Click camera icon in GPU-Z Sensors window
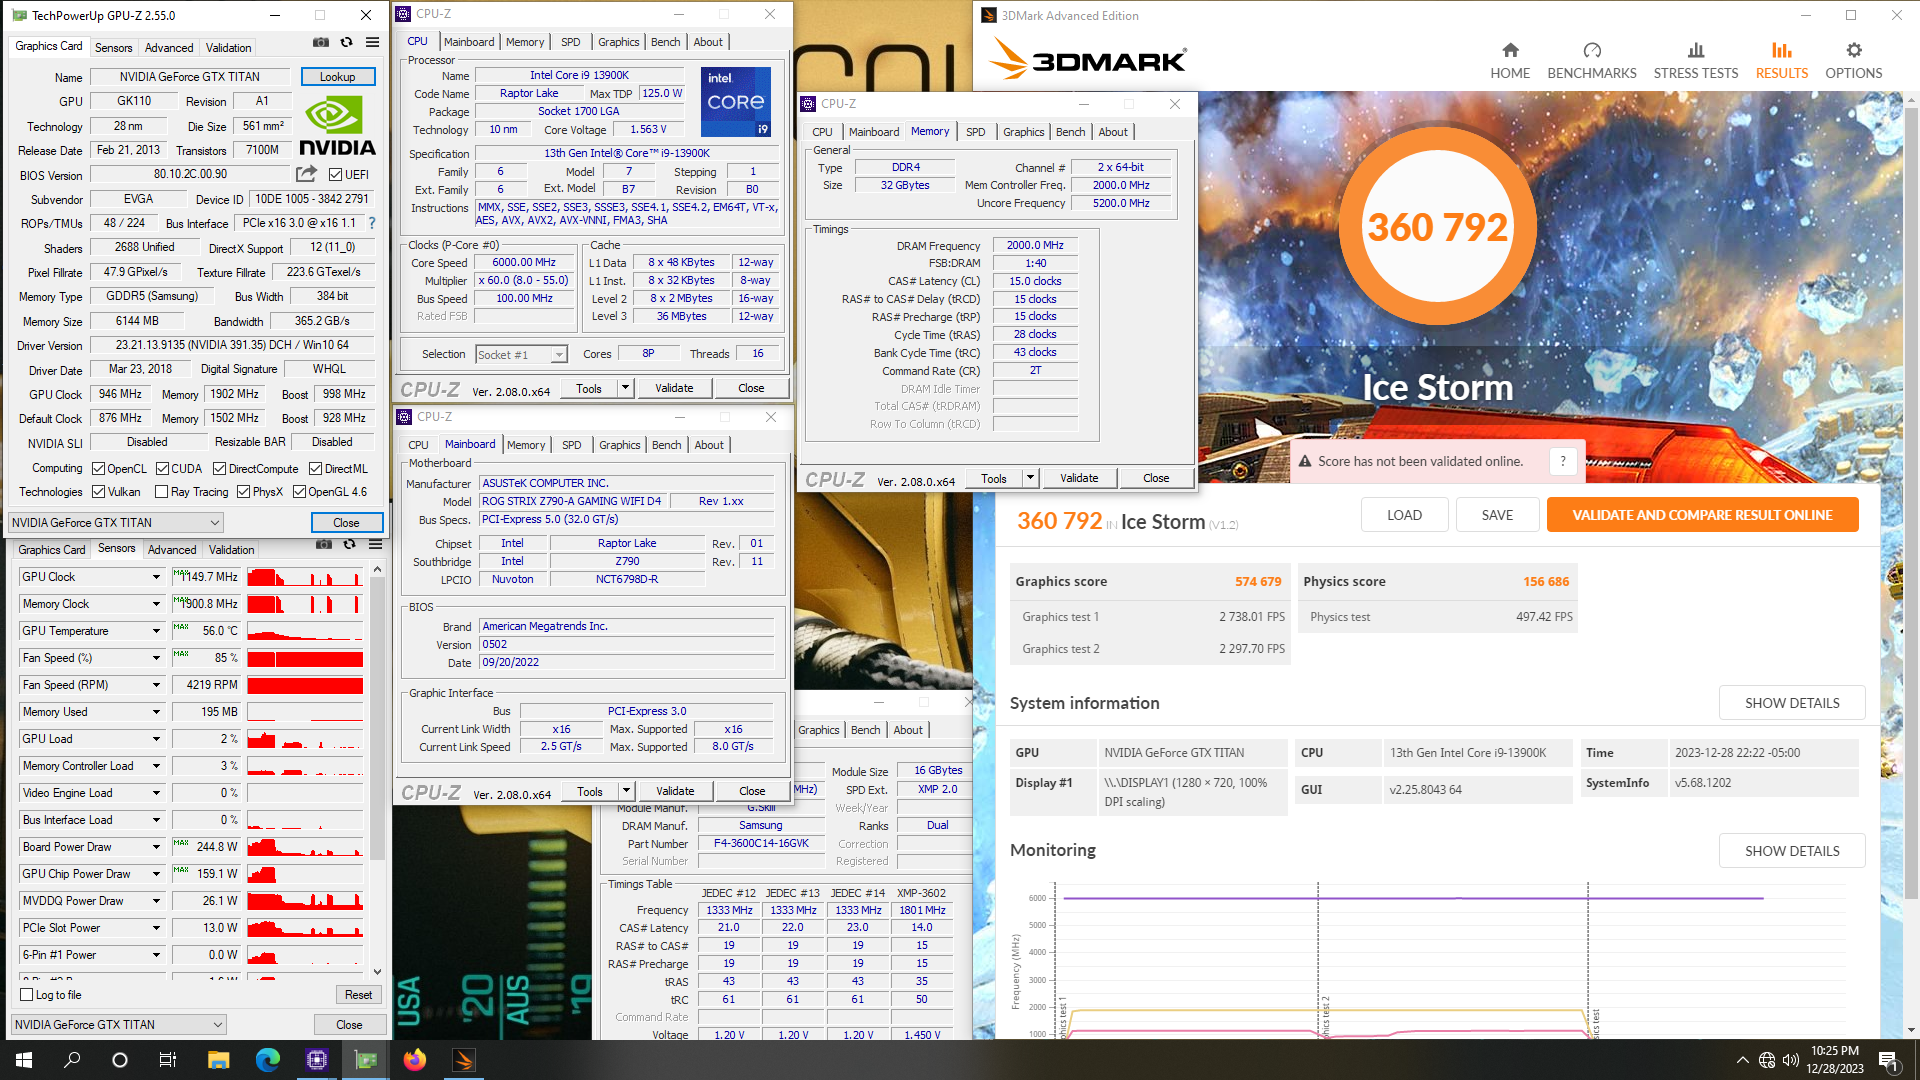 coord(323,545)
